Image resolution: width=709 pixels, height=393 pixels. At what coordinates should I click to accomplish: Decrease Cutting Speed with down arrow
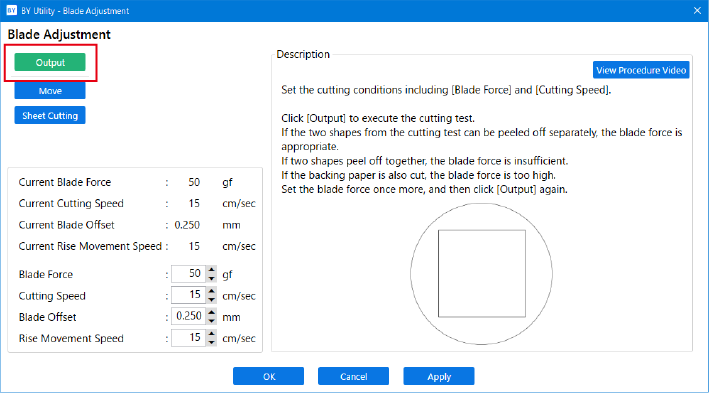tap(212, 299)
